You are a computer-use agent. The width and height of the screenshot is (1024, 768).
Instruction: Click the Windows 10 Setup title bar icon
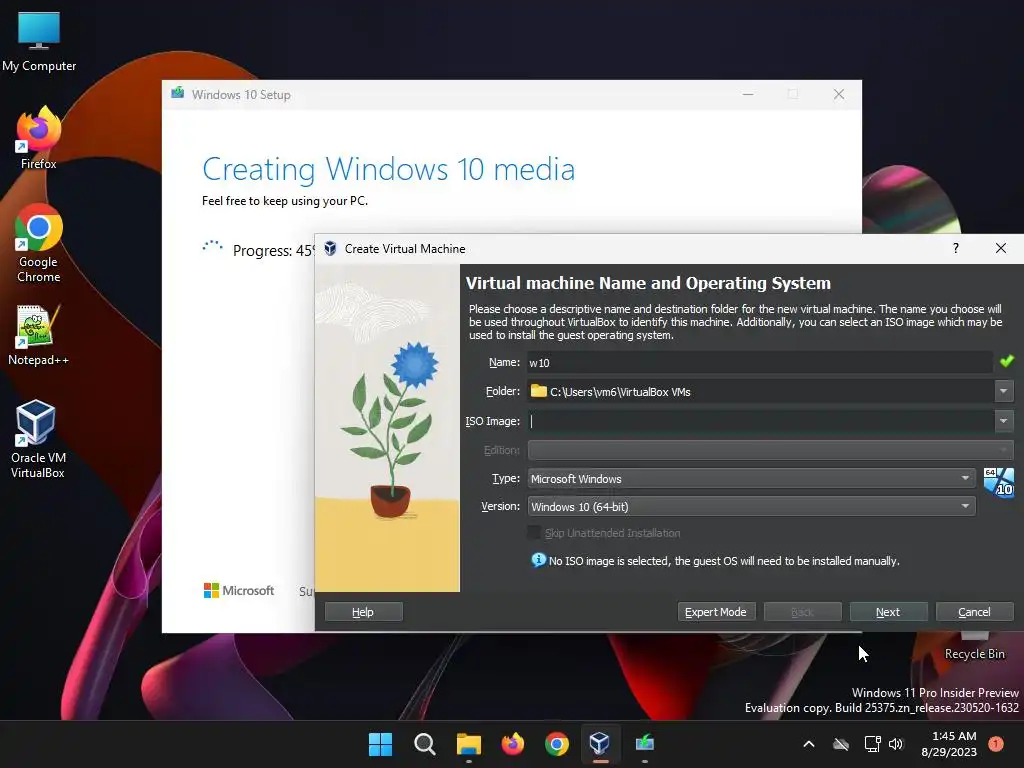[x=178, y=93]
